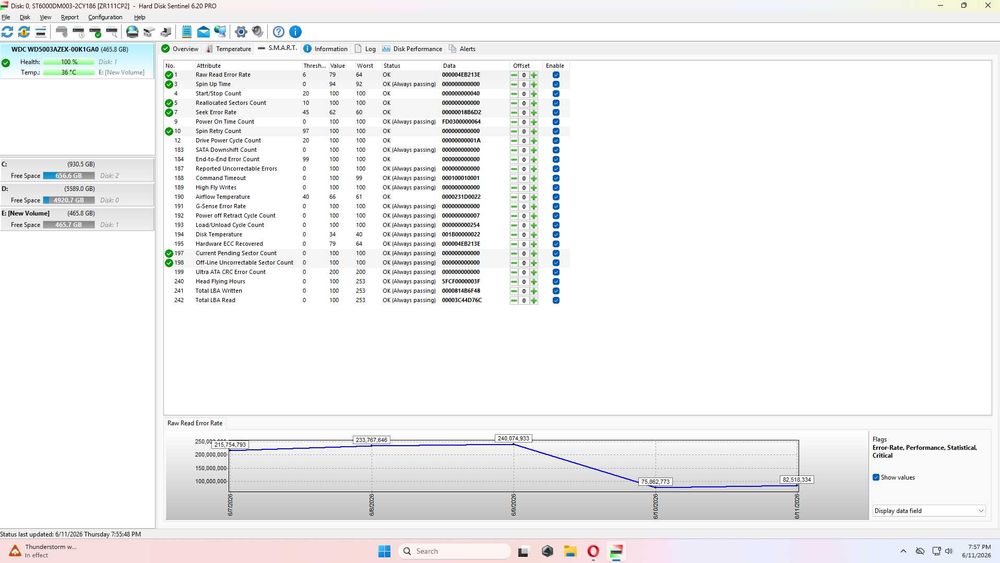Switch to the Temperature tab

click(x=228, y=48)
